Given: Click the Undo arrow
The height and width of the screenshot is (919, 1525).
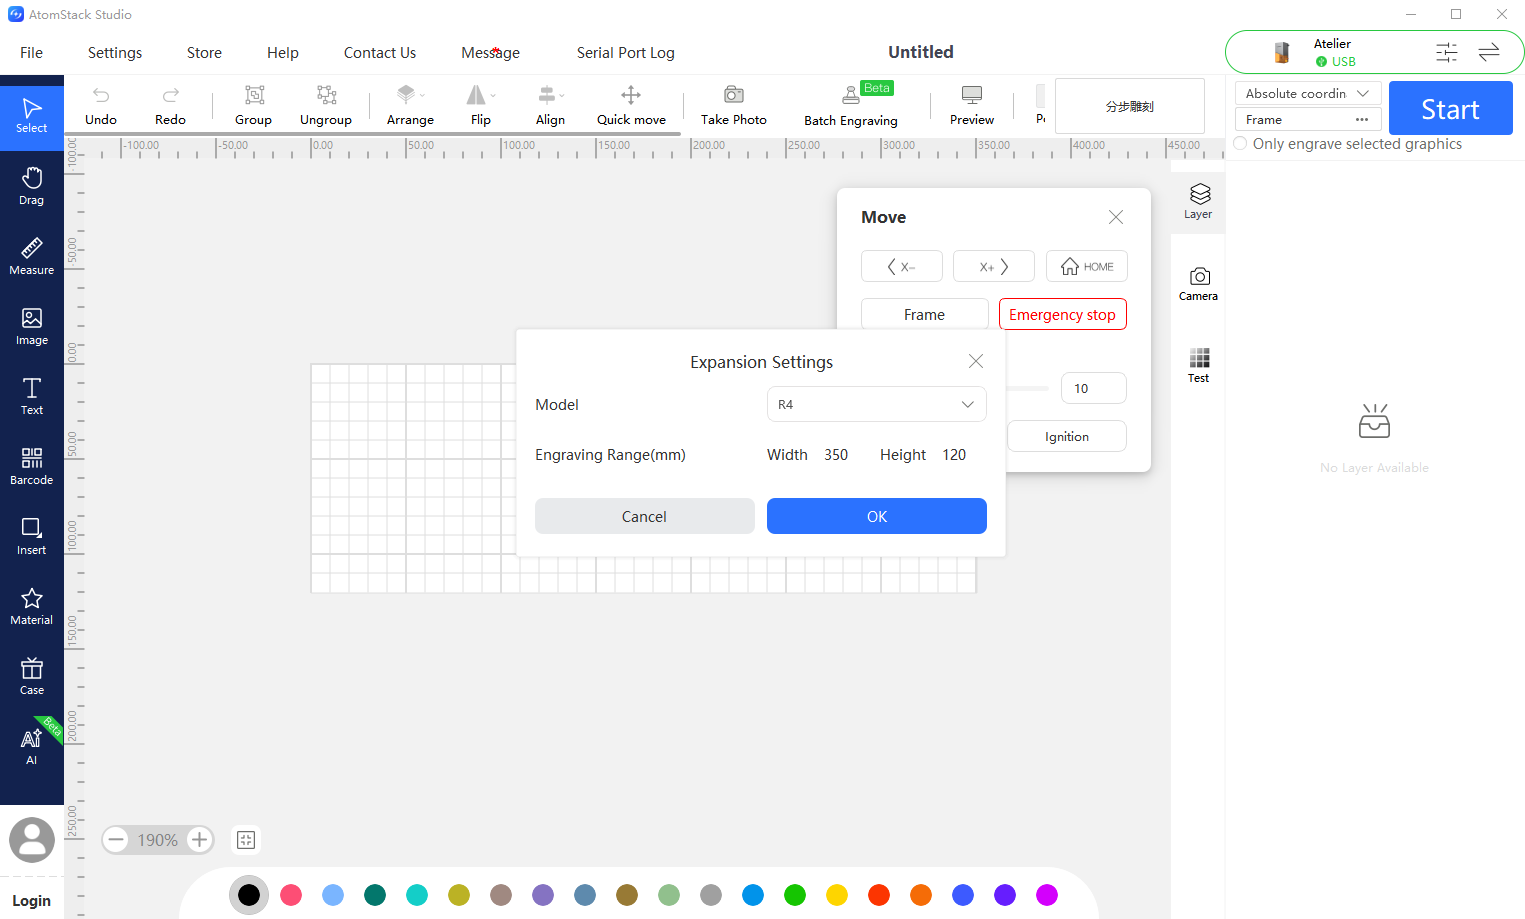Looking at the screenshot, I should coord(101,95).
